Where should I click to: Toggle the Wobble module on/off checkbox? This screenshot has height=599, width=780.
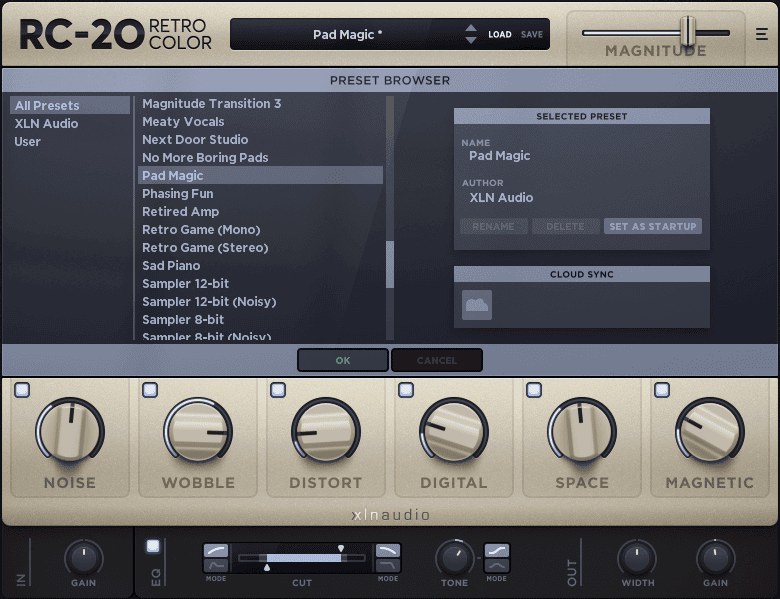pos(150,390)
